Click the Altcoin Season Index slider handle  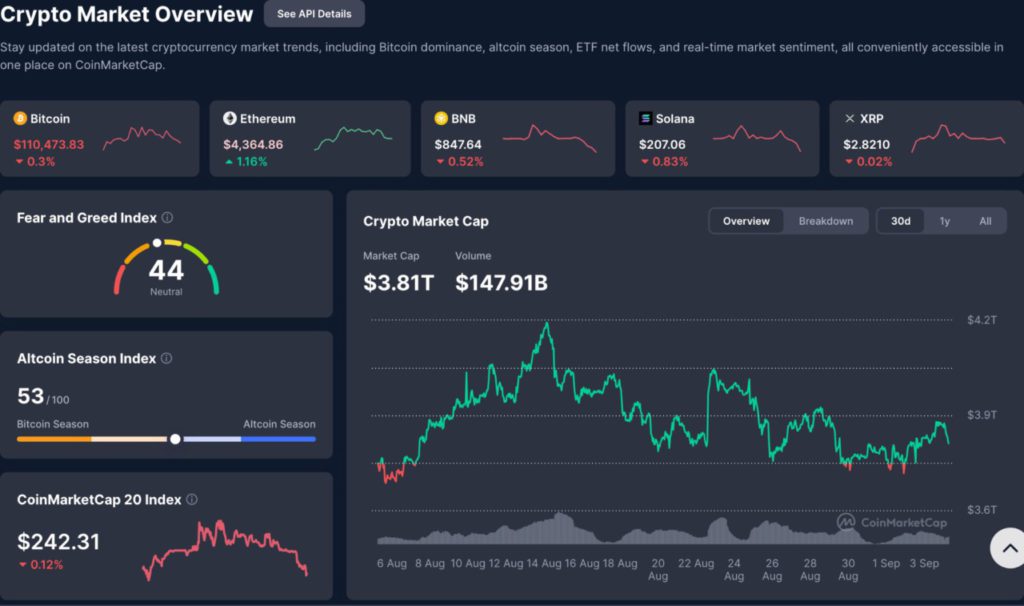click(175, 439)
